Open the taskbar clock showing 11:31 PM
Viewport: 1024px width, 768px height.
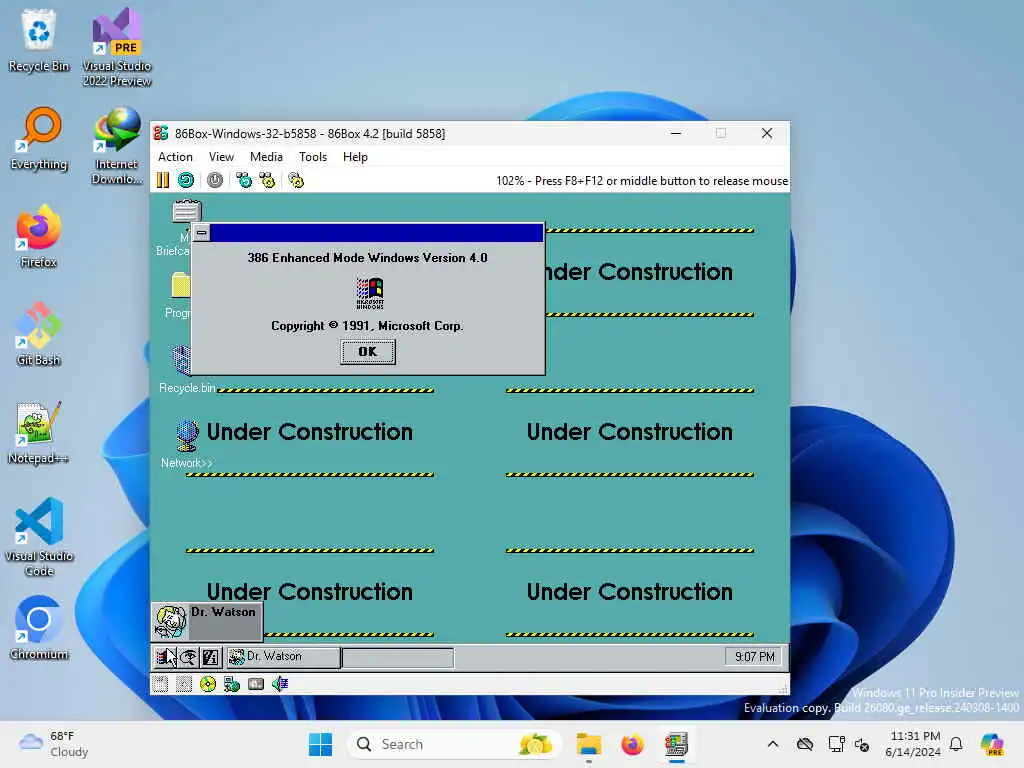913,744
